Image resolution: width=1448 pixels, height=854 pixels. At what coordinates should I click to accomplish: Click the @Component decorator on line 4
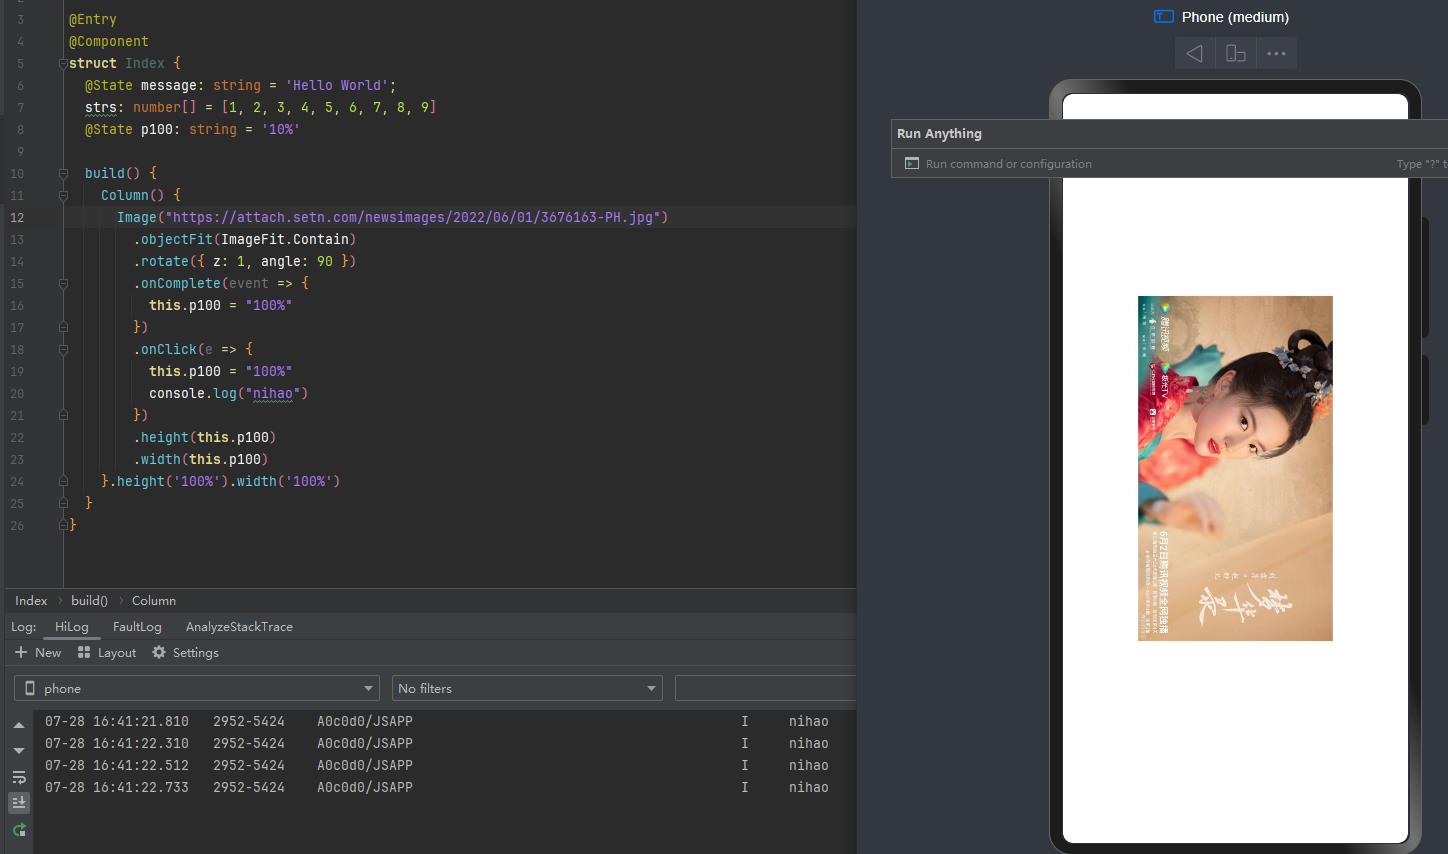[109, 41]
